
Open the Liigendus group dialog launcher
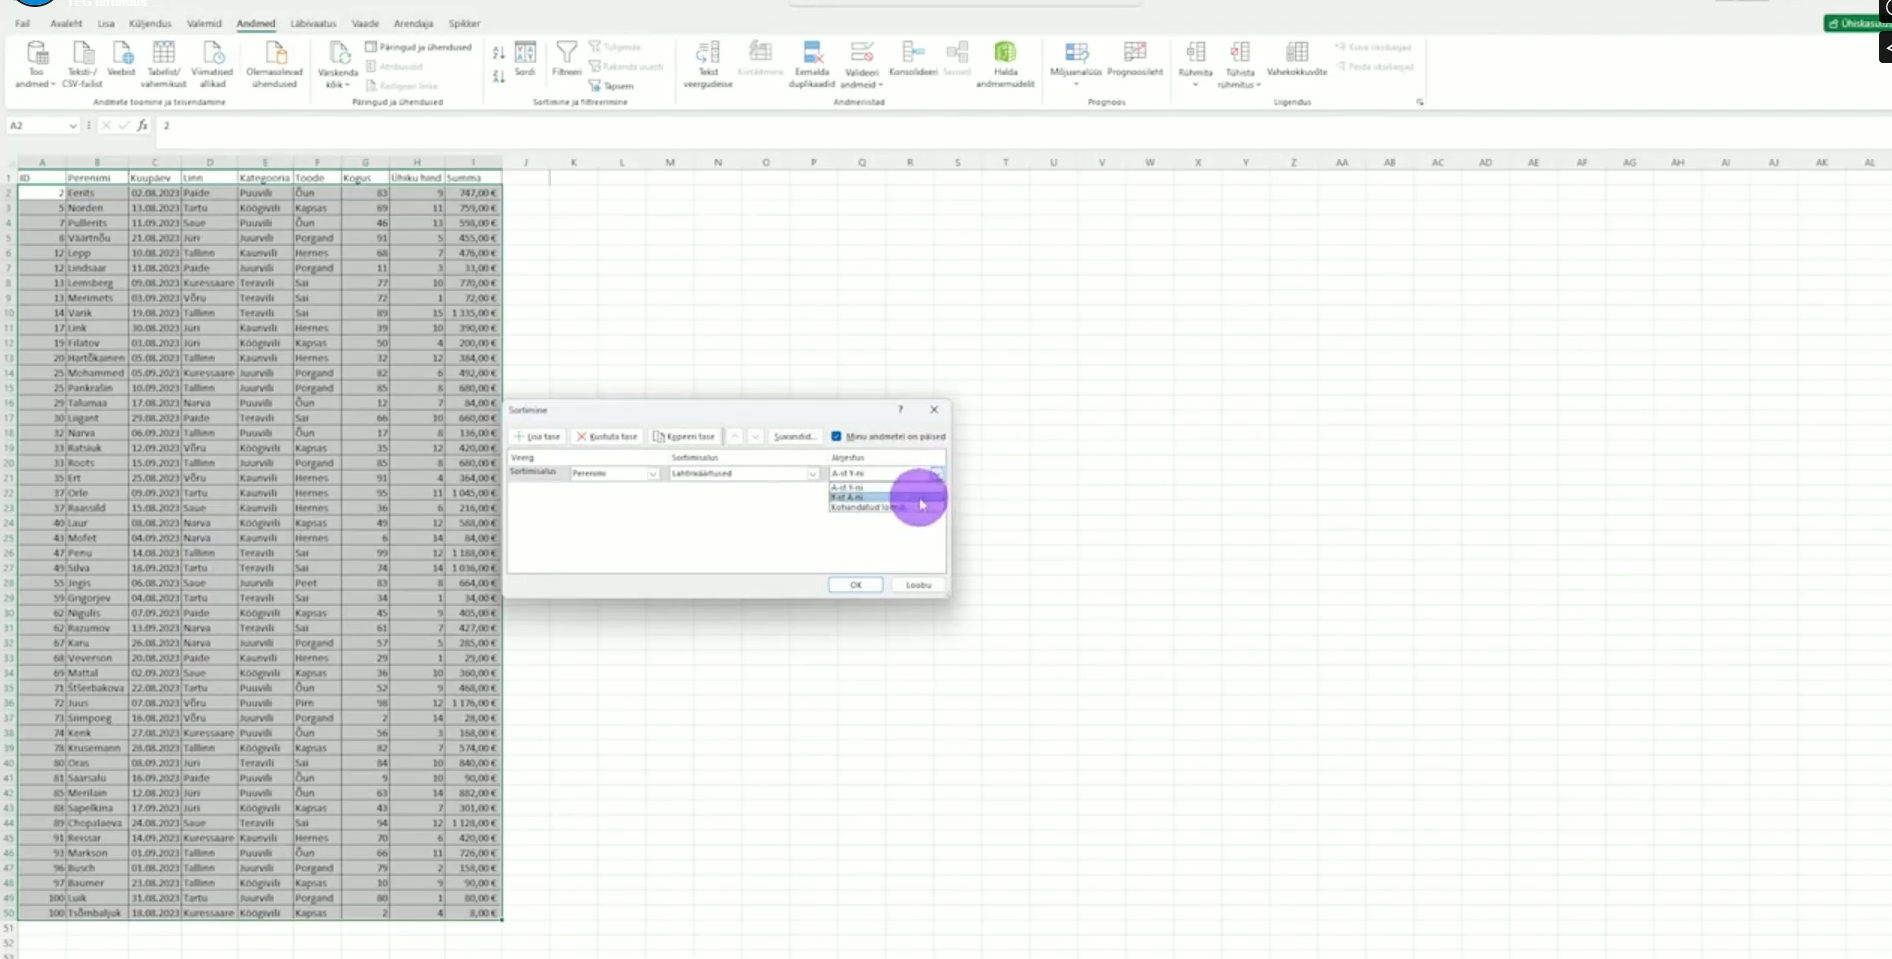click(1420, 102)
